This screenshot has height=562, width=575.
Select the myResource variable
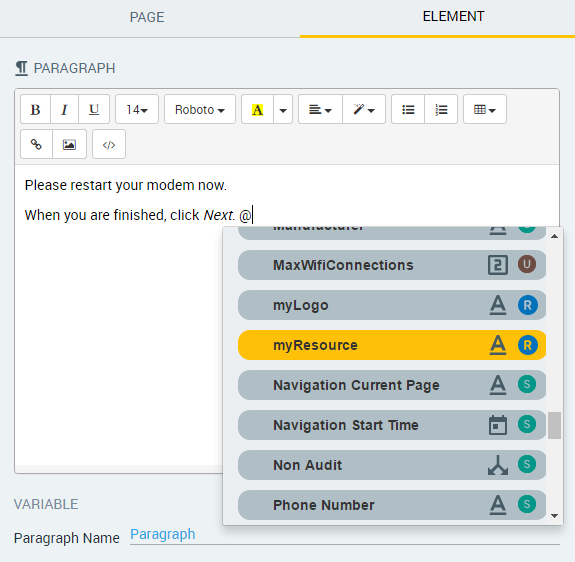392,345
